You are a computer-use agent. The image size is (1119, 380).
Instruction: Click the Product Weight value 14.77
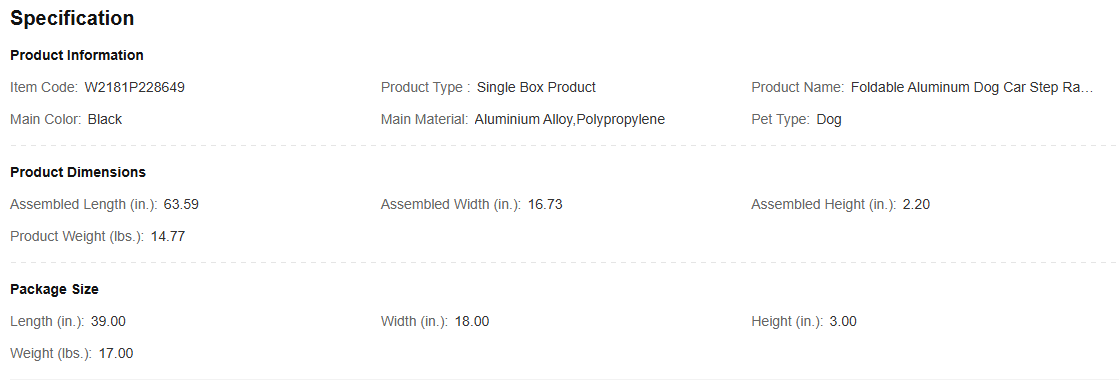pyautogui.click(x=168, y=237)
